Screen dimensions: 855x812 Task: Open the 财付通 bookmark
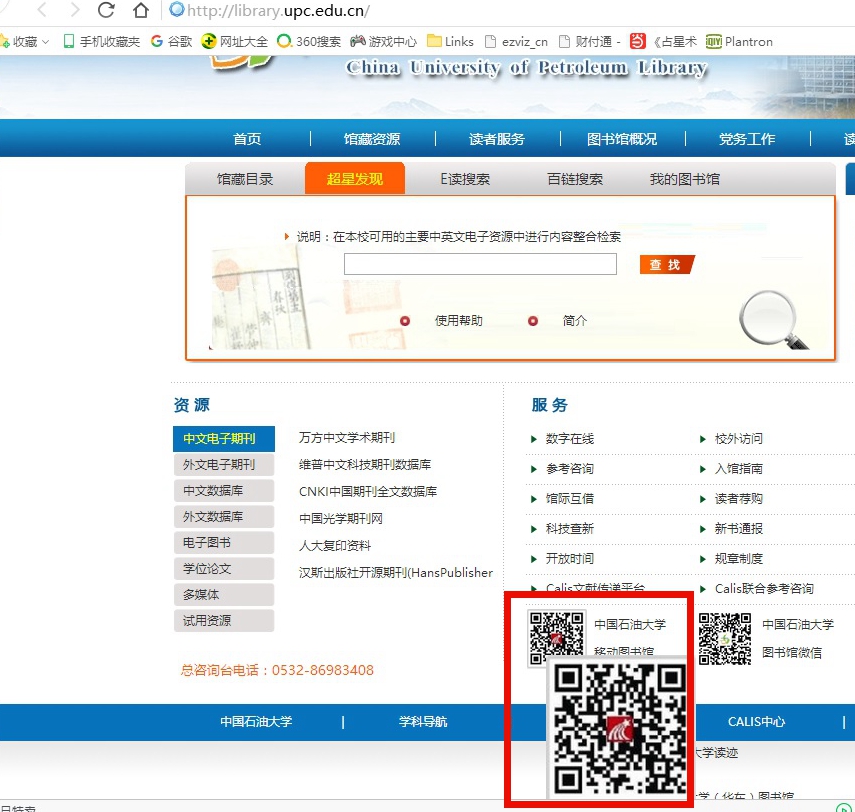(x=589, y=41)
